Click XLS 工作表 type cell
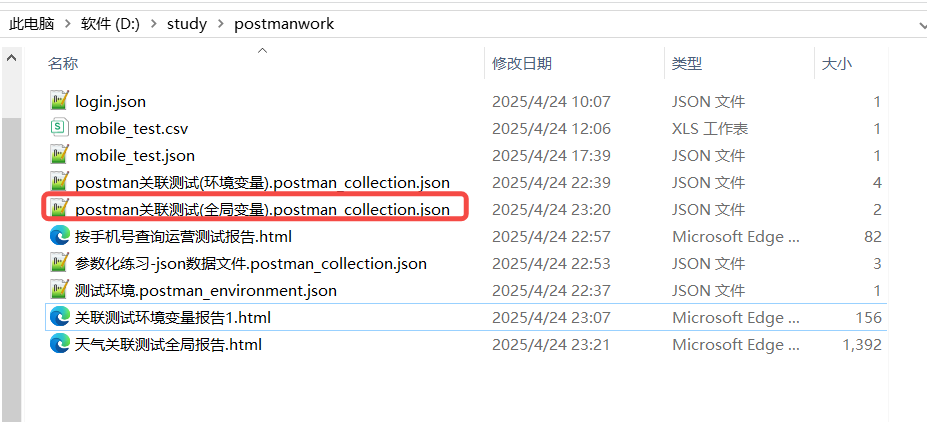The image size is (927, 422). coord(710,129)
